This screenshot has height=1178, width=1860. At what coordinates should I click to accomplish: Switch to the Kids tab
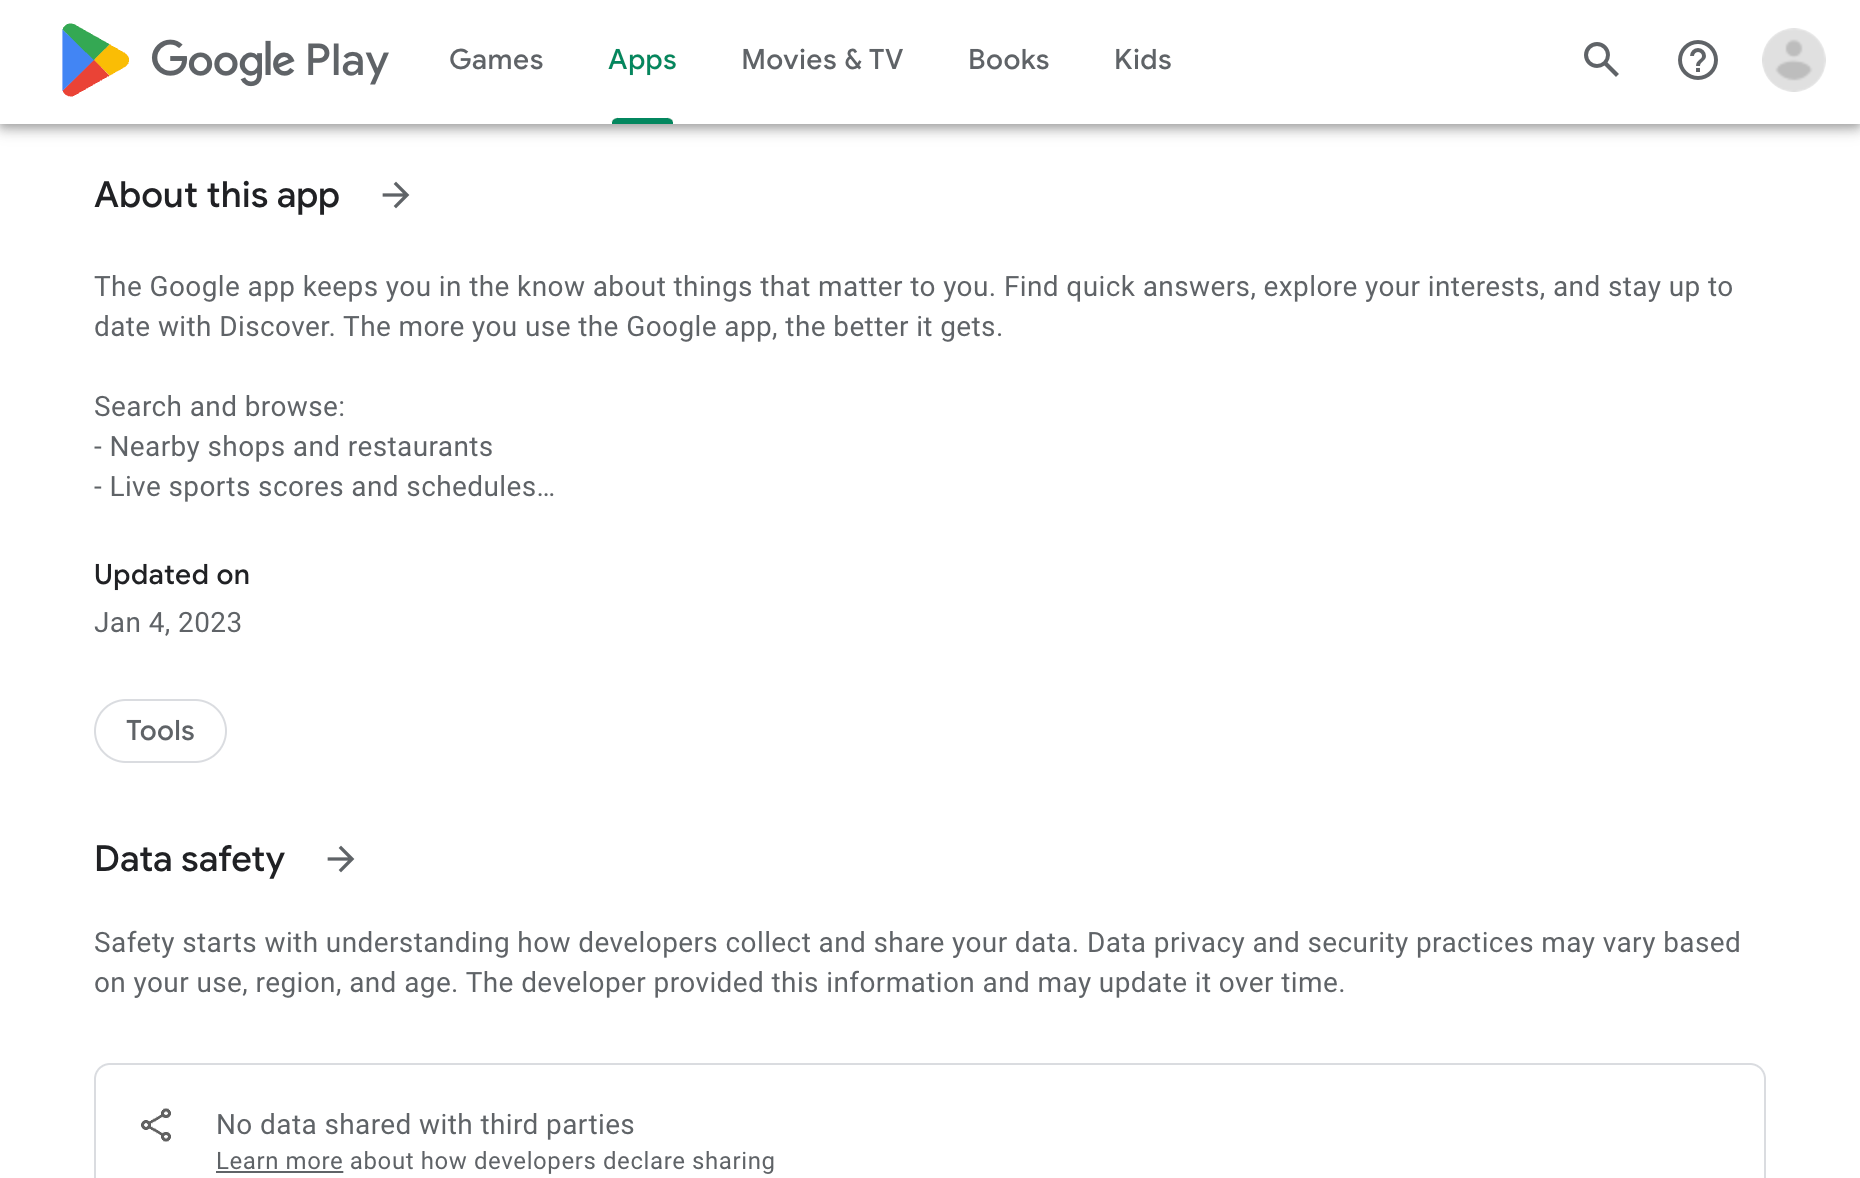[1142, 60]
